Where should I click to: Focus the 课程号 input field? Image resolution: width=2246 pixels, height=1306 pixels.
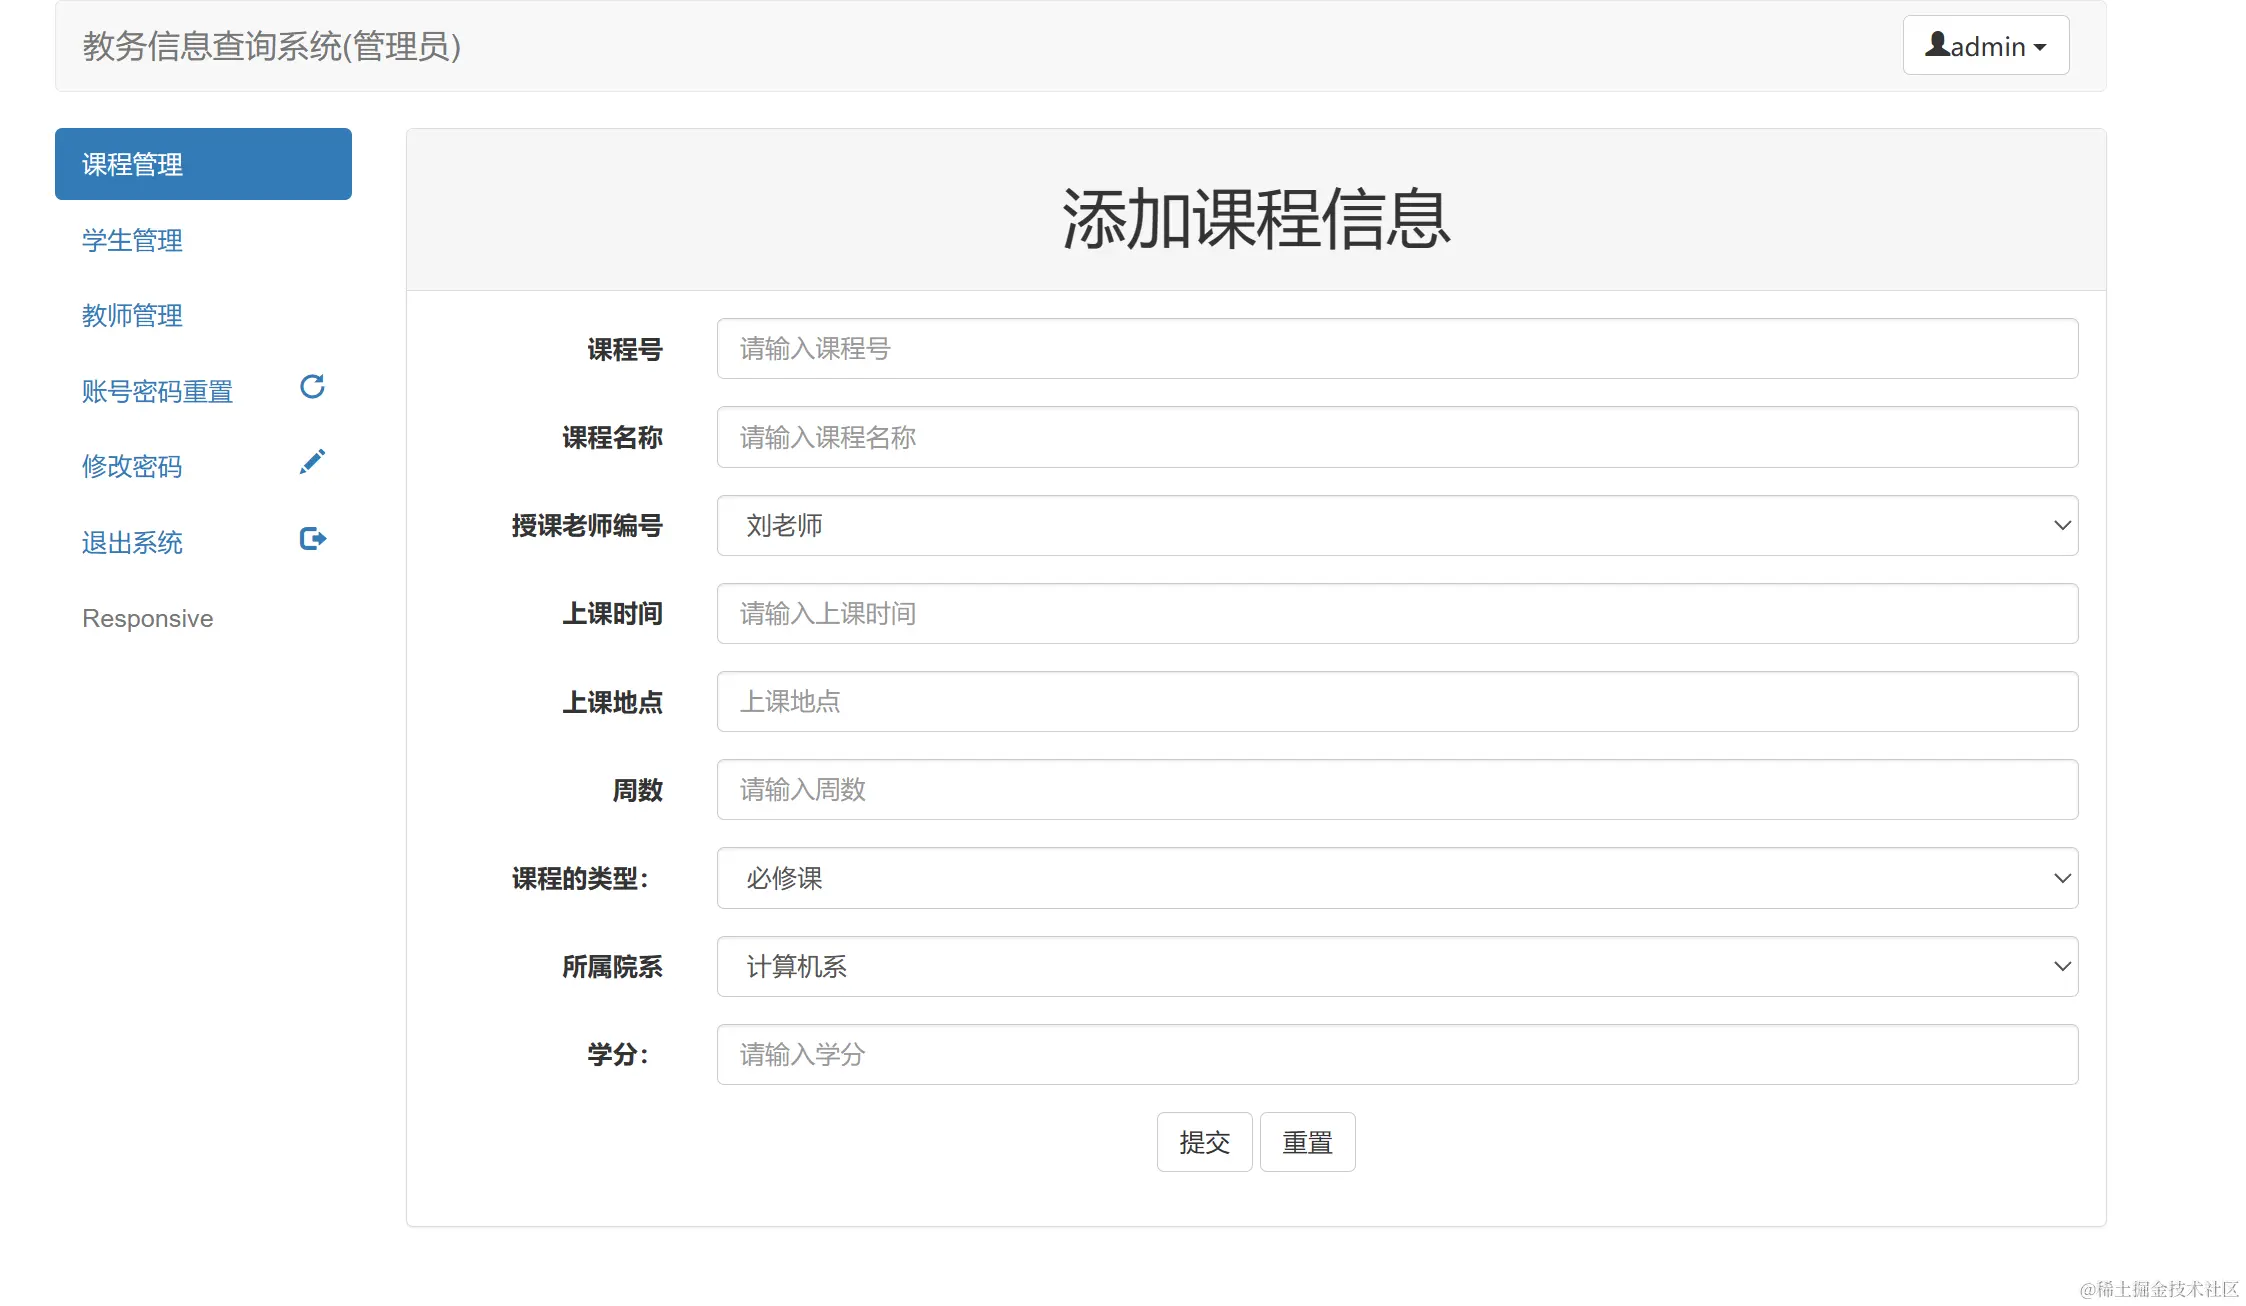[1396, 349]
